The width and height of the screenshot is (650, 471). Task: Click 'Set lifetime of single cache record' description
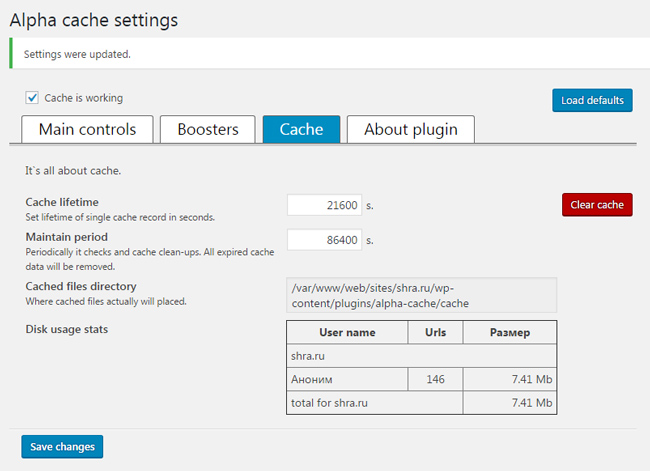[120, 217]
